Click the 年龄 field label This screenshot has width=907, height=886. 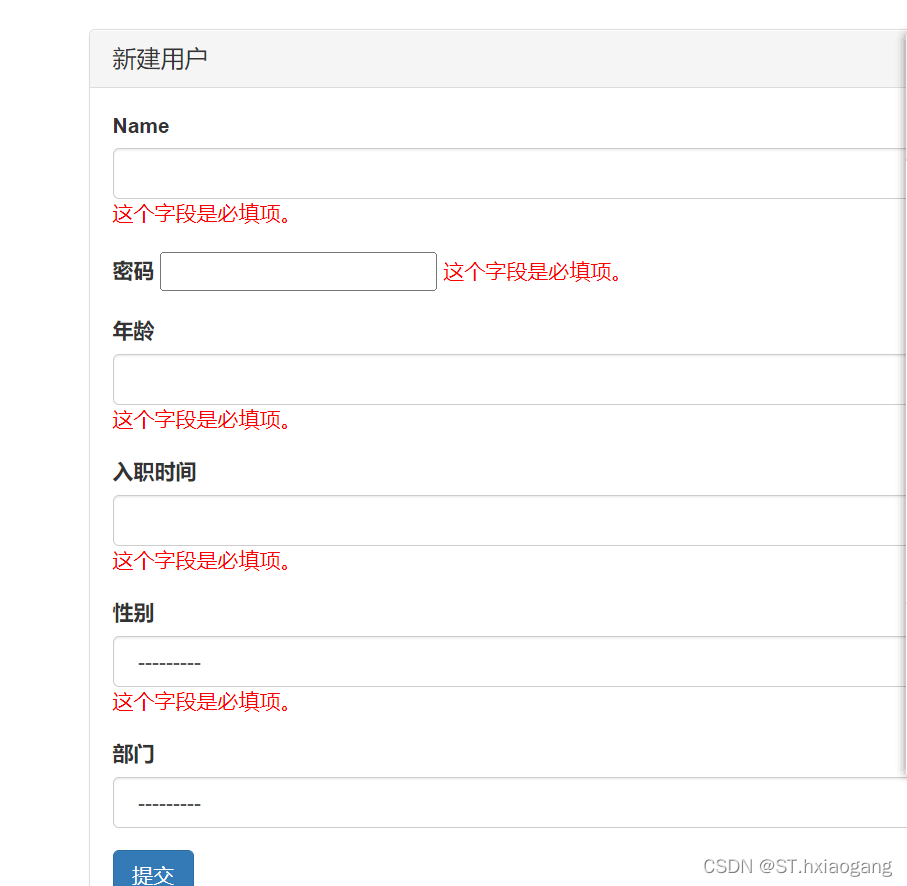click(x=133, y=331)
